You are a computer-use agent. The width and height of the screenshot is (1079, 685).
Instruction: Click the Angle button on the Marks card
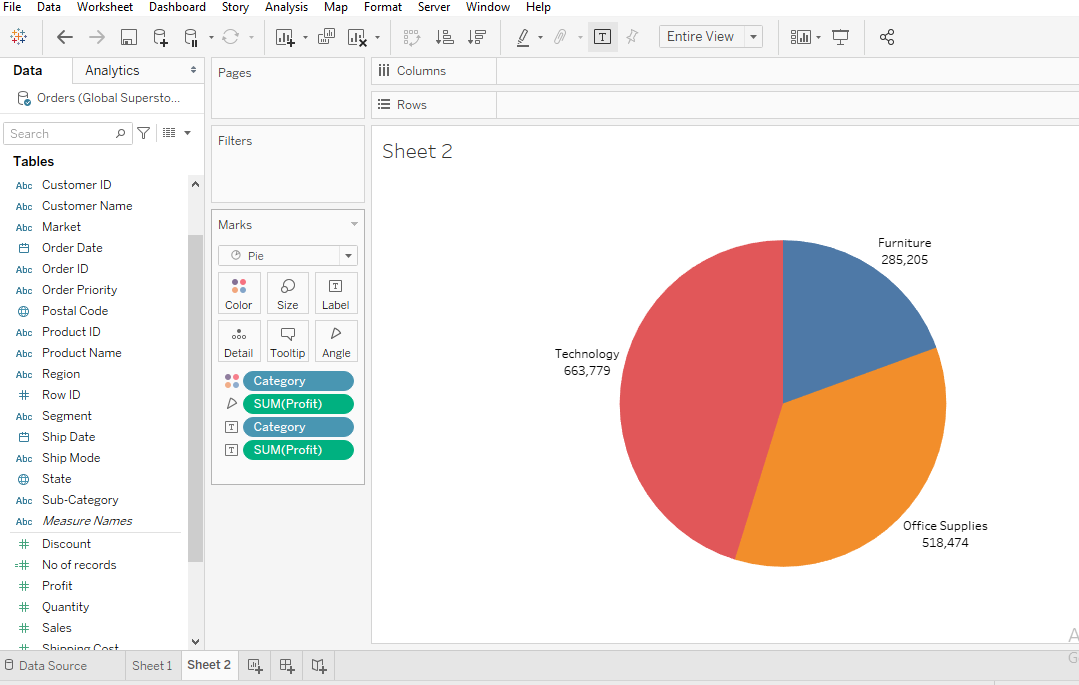click(x=336, y=341)
